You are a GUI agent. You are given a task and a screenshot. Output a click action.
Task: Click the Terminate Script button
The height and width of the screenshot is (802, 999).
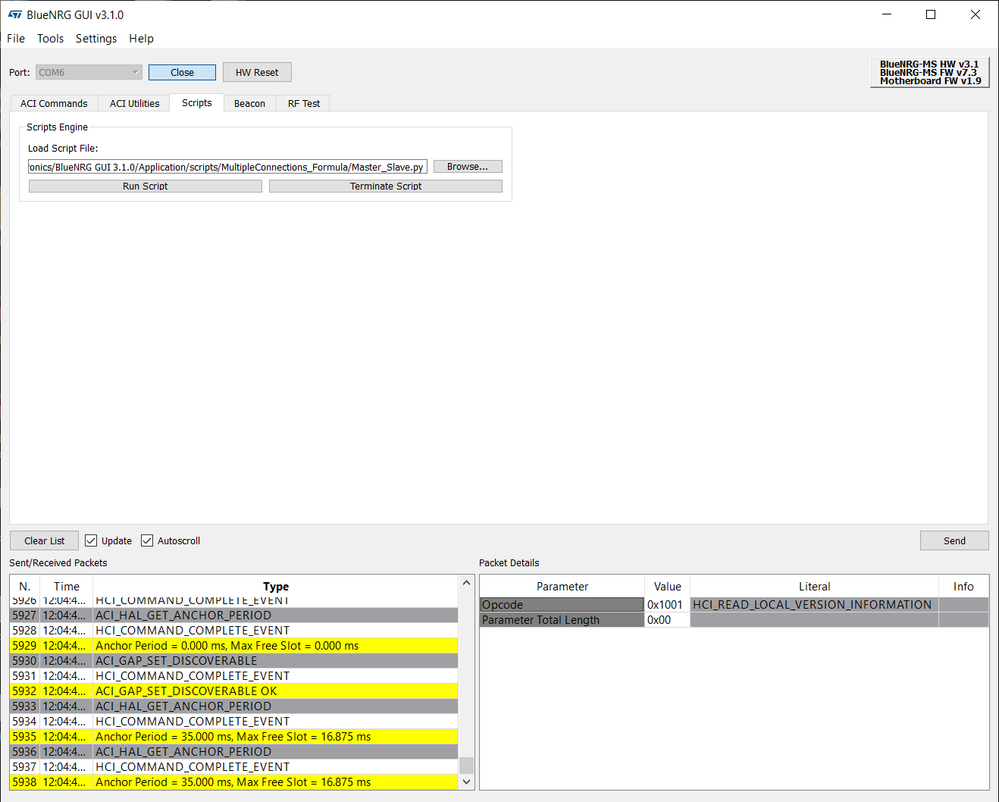pyautogui.click(x=385, y=186)
